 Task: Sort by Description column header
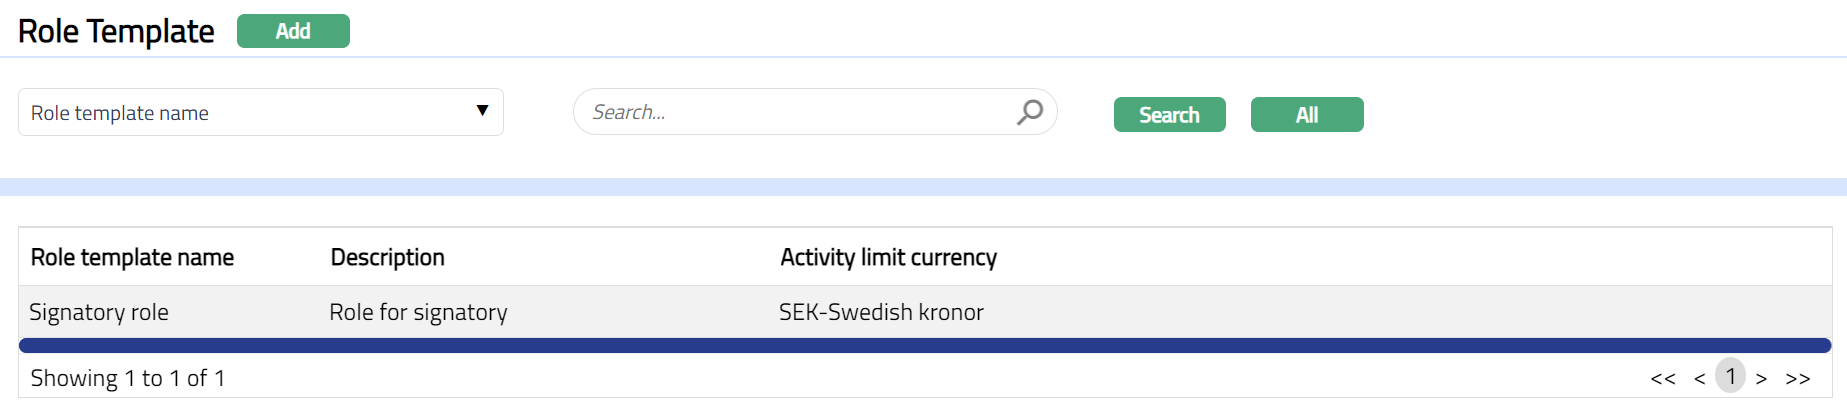387,257
